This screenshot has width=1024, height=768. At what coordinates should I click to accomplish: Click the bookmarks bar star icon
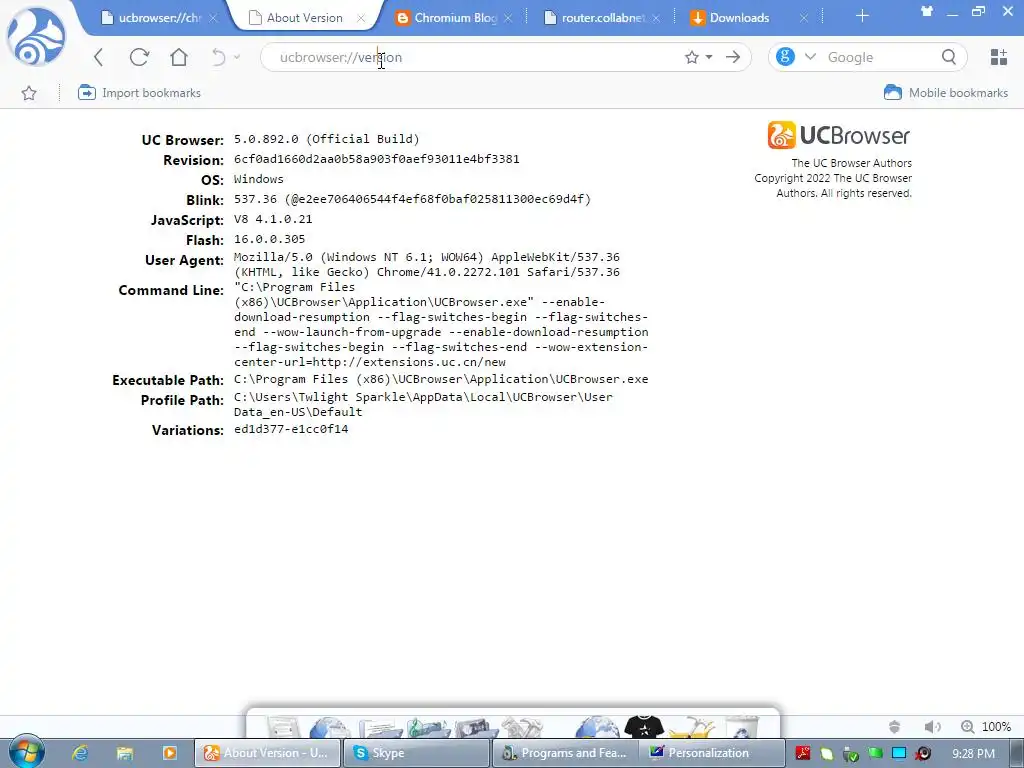coord(29,93)
